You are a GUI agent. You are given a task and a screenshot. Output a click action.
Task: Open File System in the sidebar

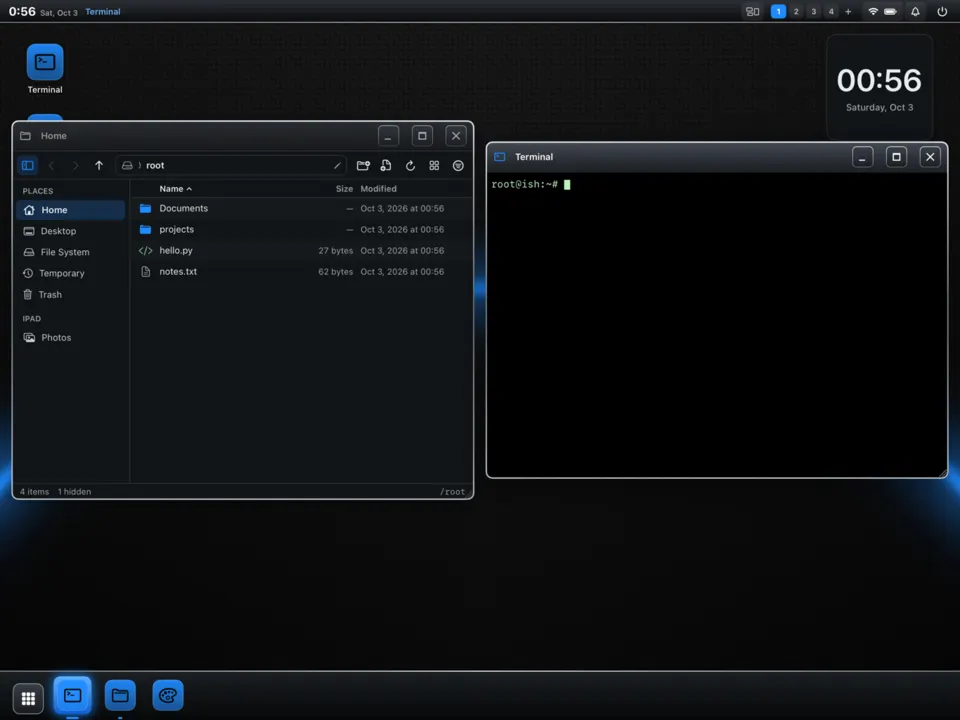[x=70, y=252]
